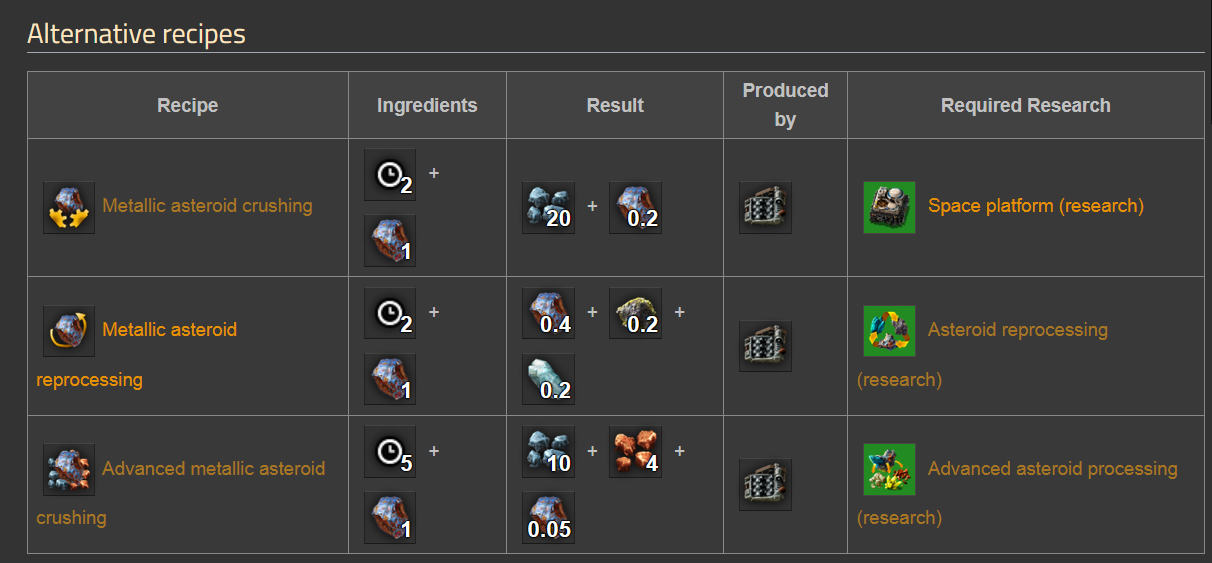The width and height of the screenshot is (1212, 563).
Task: Click the copper ore result icon showing 4
Action: [x=635, y=452]
